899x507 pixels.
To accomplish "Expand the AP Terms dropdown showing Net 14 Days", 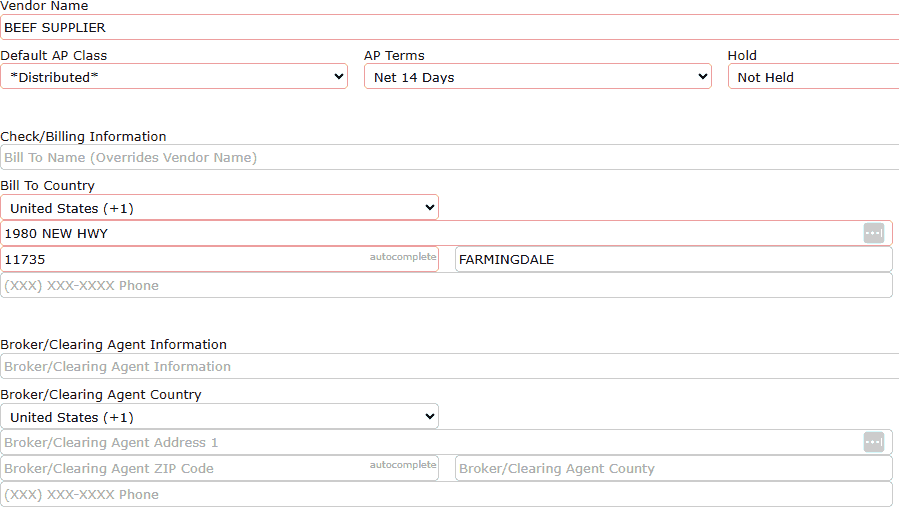I will (537, 77).
